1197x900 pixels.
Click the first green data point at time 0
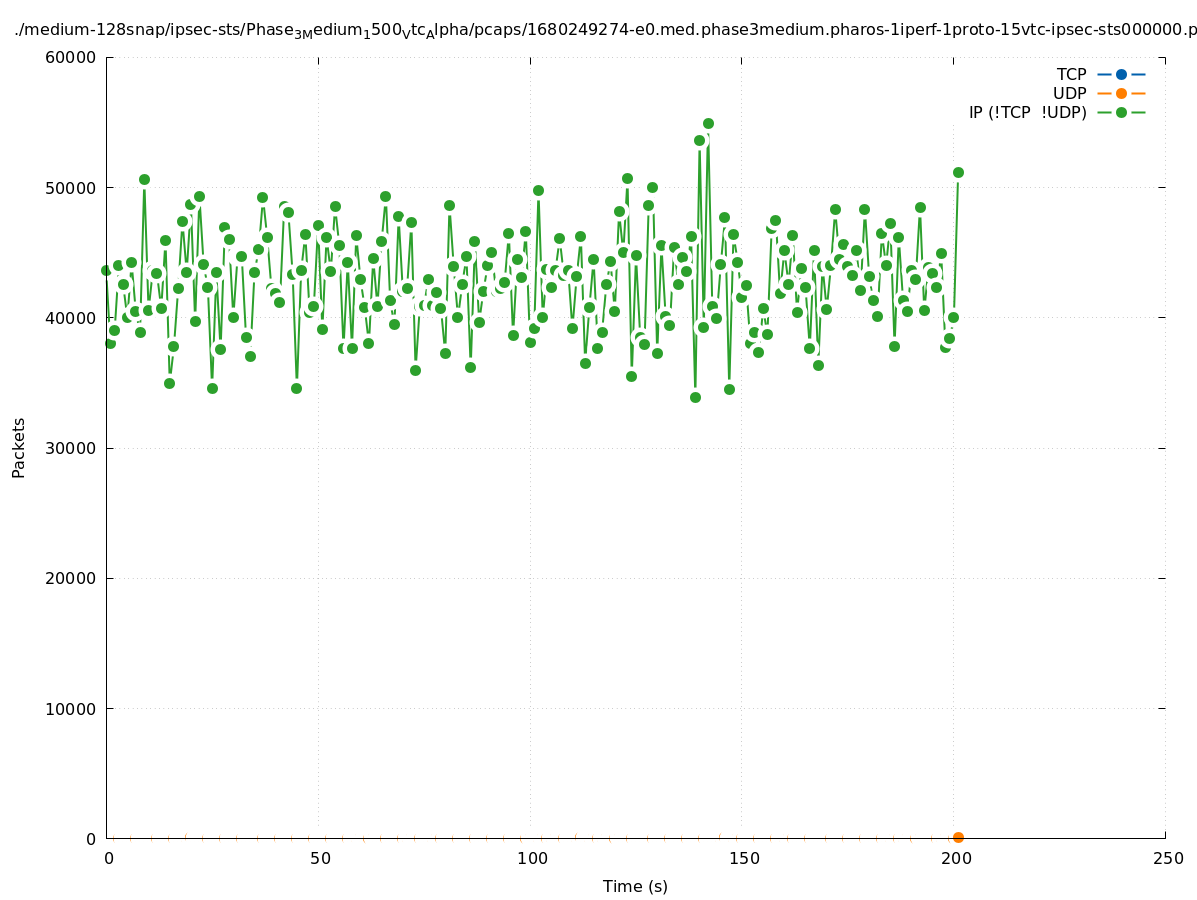coord(106,270)
